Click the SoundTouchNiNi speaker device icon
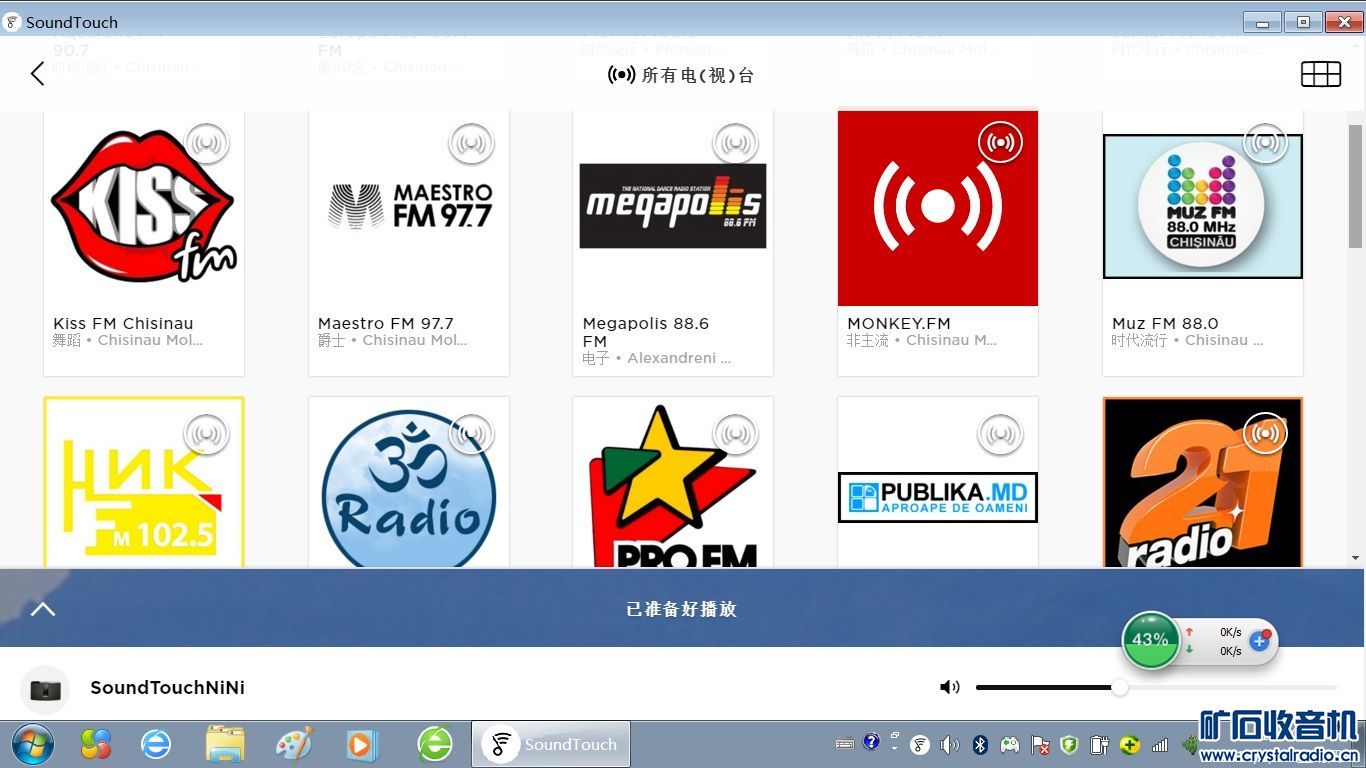1366x768 pixels. point(45,689)
